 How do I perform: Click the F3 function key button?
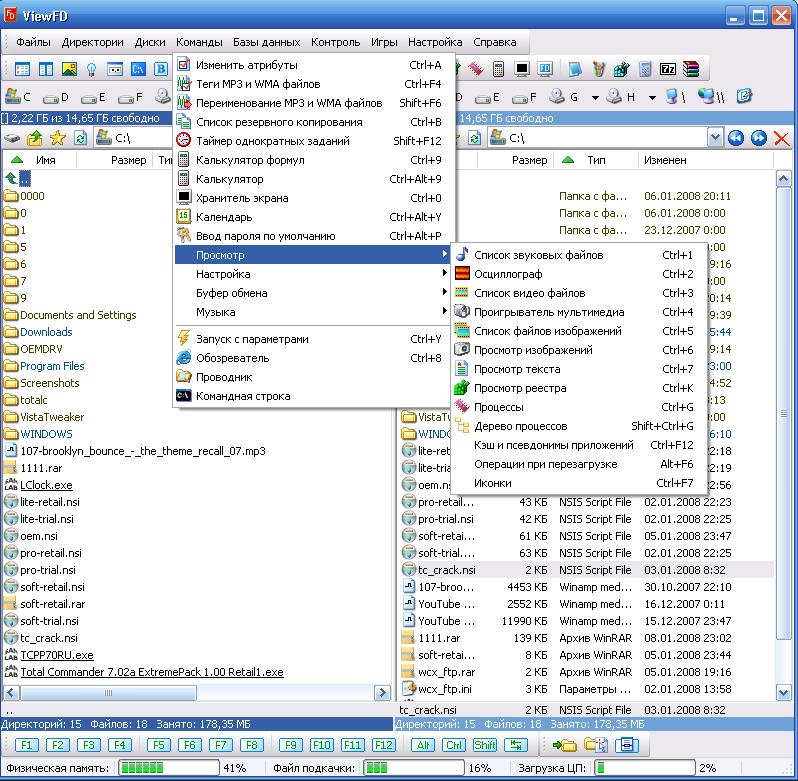click(x=89, y=745)
